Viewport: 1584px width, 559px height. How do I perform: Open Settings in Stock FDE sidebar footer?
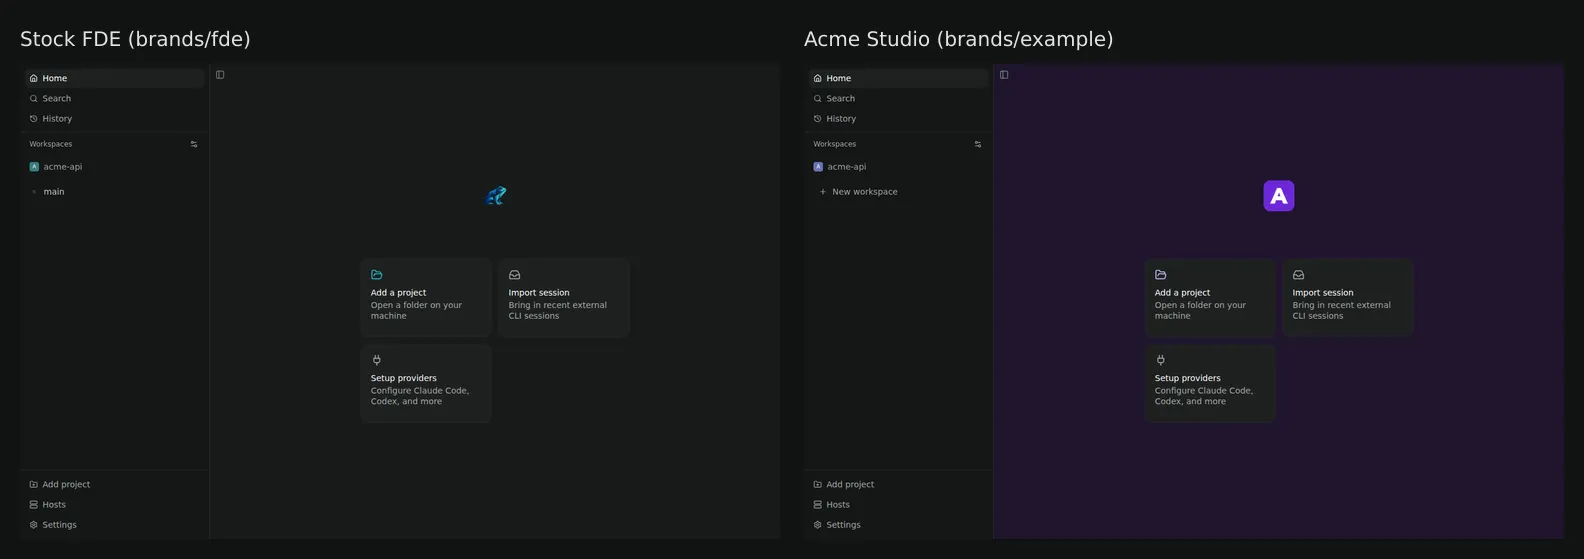114,524
